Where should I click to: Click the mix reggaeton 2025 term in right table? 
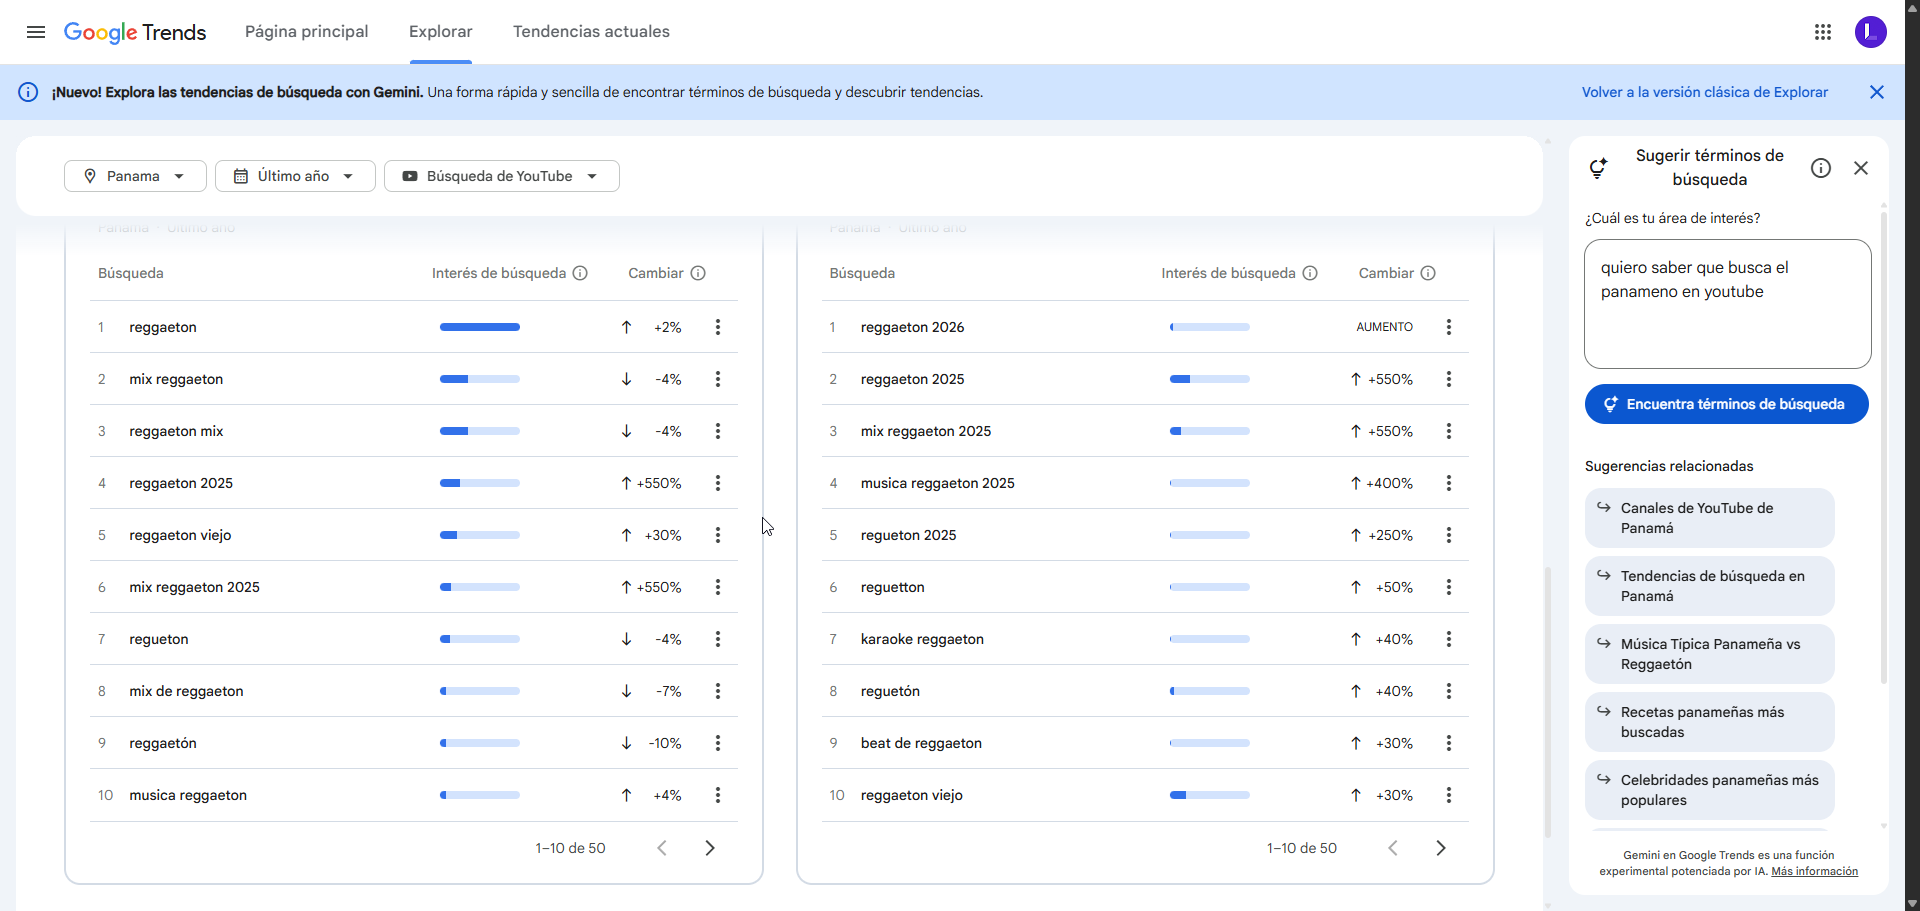coord(926,431)
